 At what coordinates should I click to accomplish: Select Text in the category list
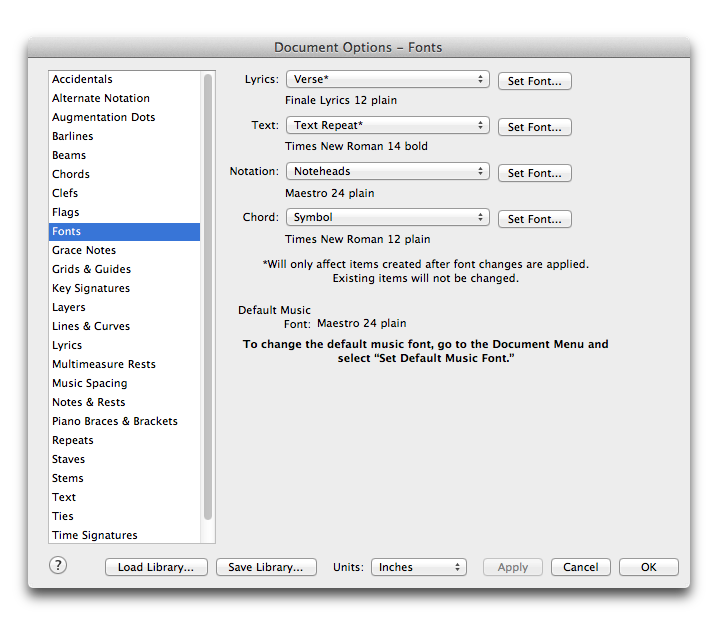pyautogui.click(x=124, y=497)
